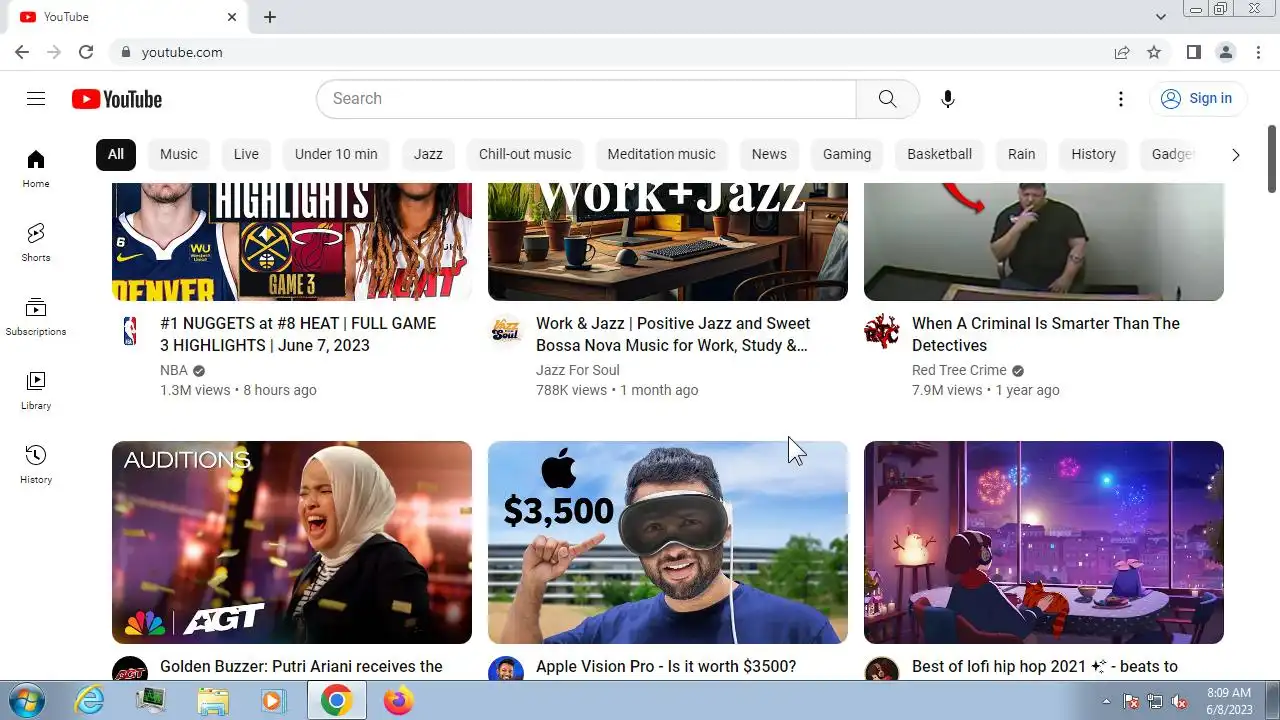1280x720 pixels.
Task: Open Subscriptions from the sidebar
Action: [36, 316]
